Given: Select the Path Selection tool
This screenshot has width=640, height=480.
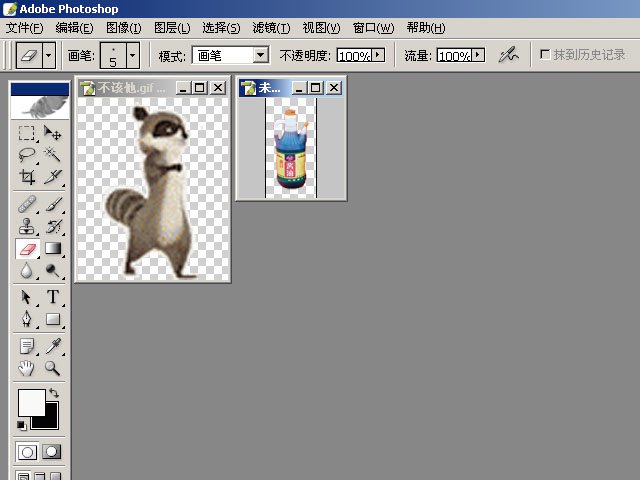Looking at the screenshot, I should tap(27, 297).
